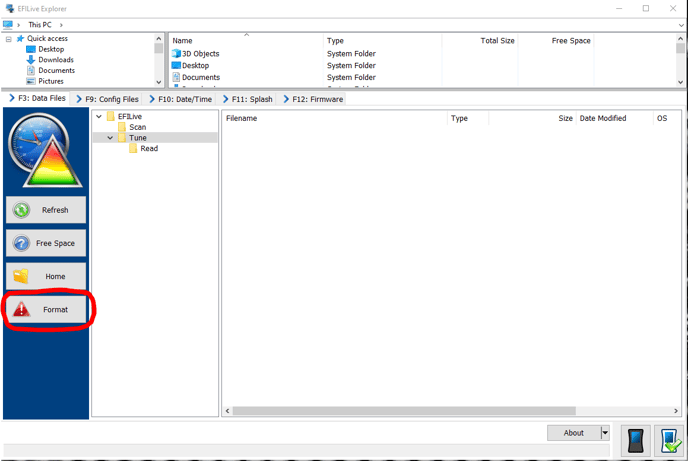The height and width of the screenshot is (461, 688).
Task: Click the EFILive Explorer title icon
Action: click(x=10, y=8)
